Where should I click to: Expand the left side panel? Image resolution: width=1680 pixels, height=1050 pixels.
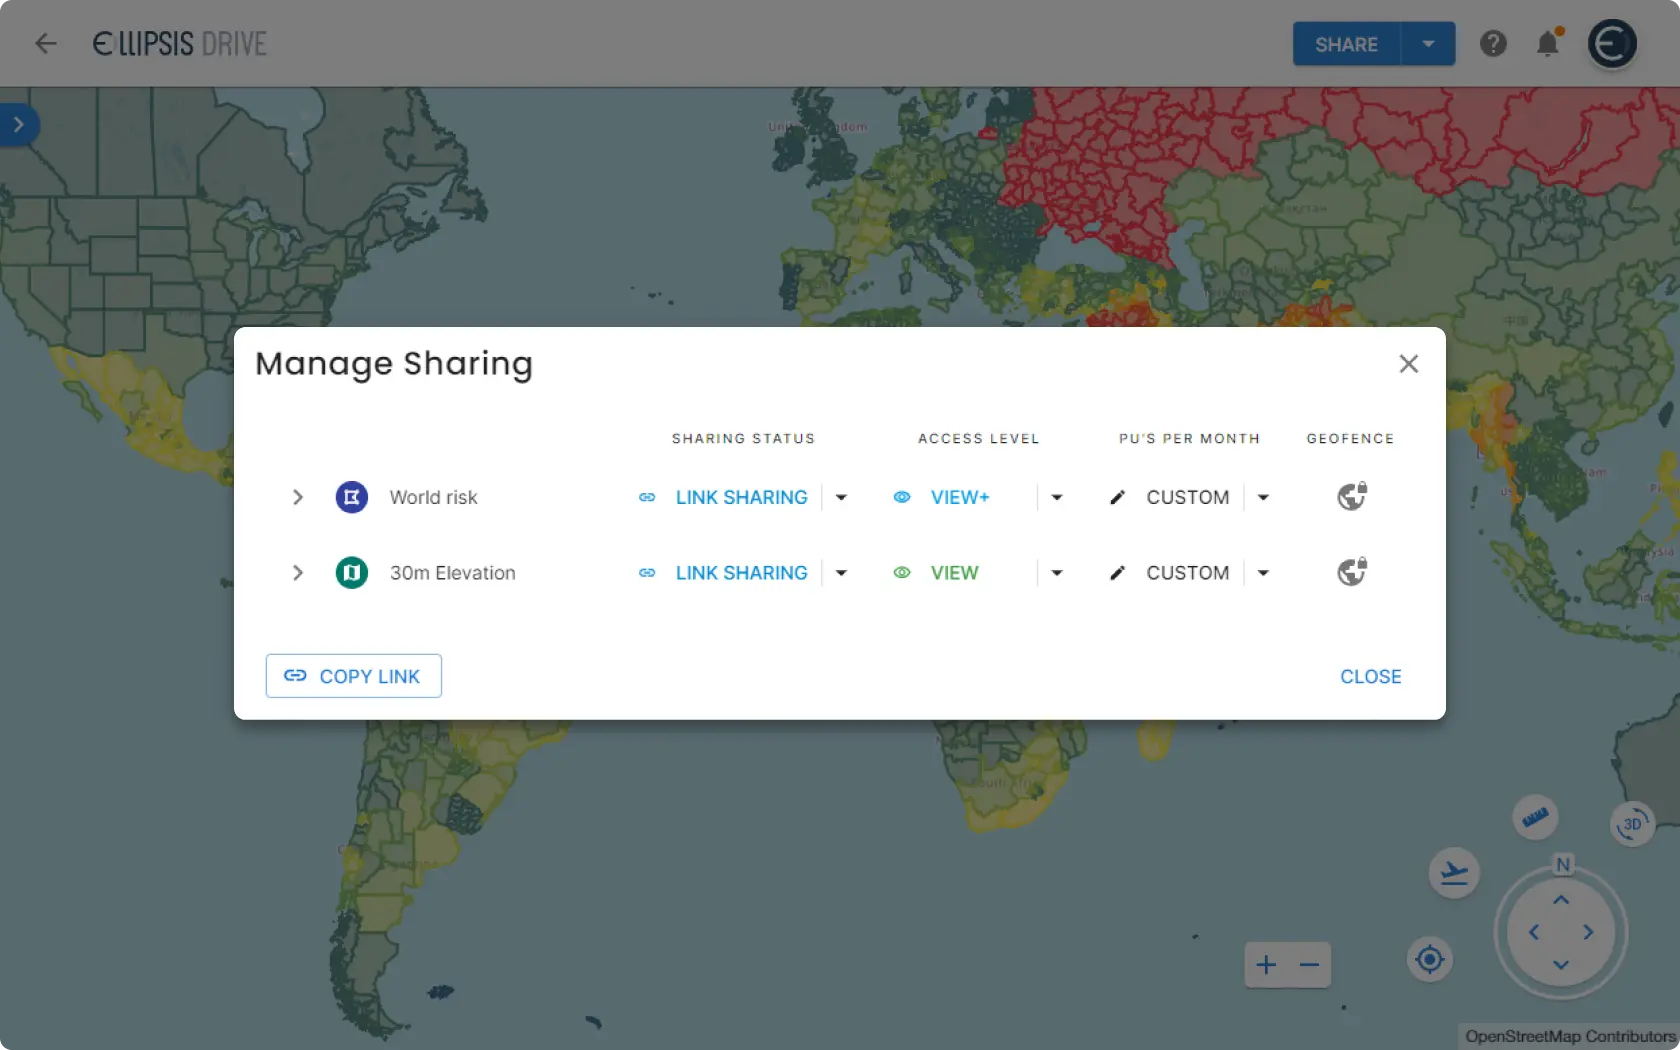[18, 125]
